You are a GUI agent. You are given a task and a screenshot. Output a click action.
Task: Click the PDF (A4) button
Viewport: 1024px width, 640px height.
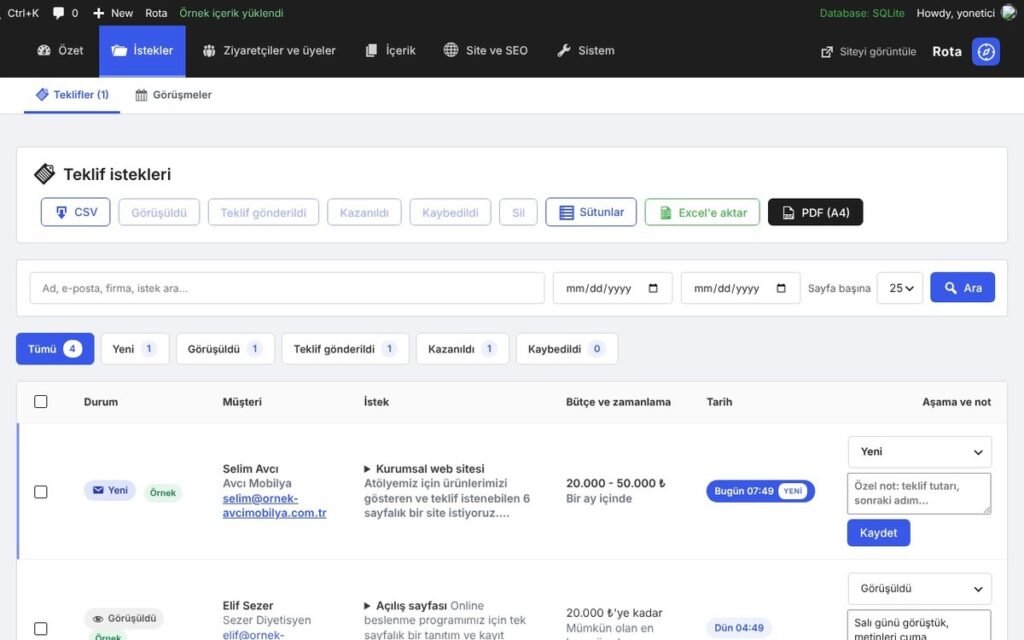tap(815, 212)
